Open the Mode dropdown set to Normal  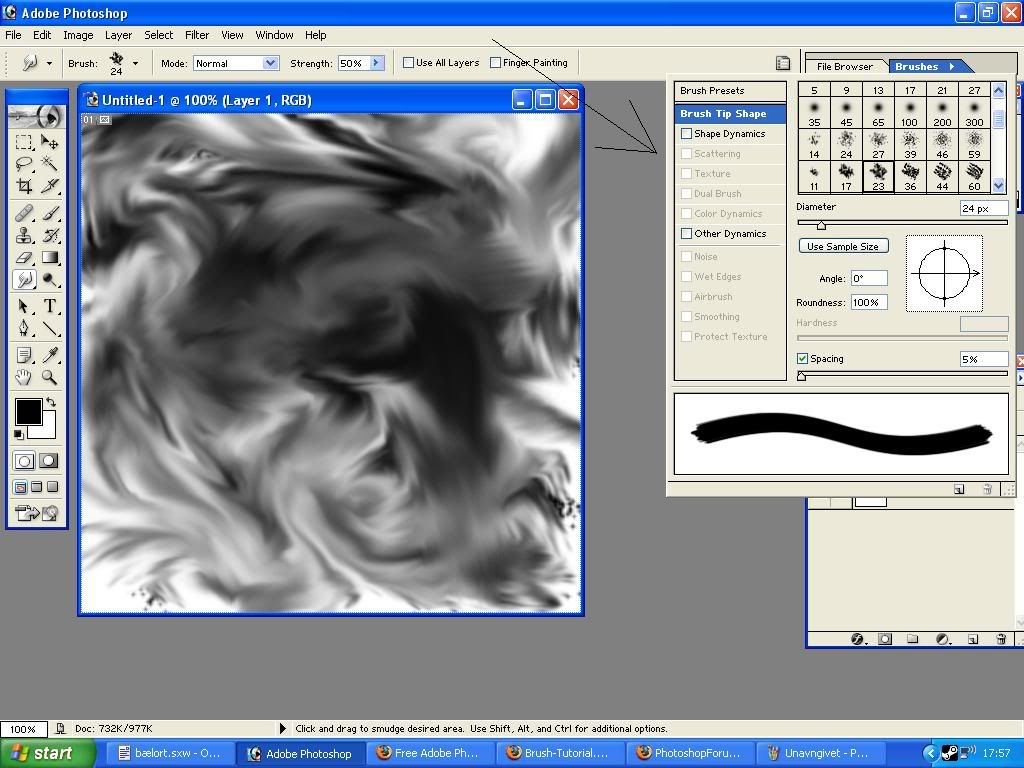[270, 63]
